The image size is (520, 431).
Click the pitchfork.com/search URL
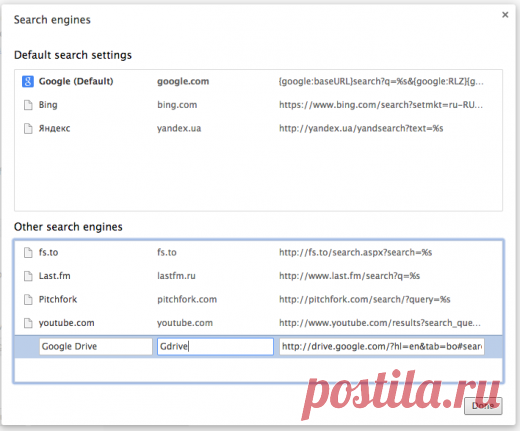(365, 299)
